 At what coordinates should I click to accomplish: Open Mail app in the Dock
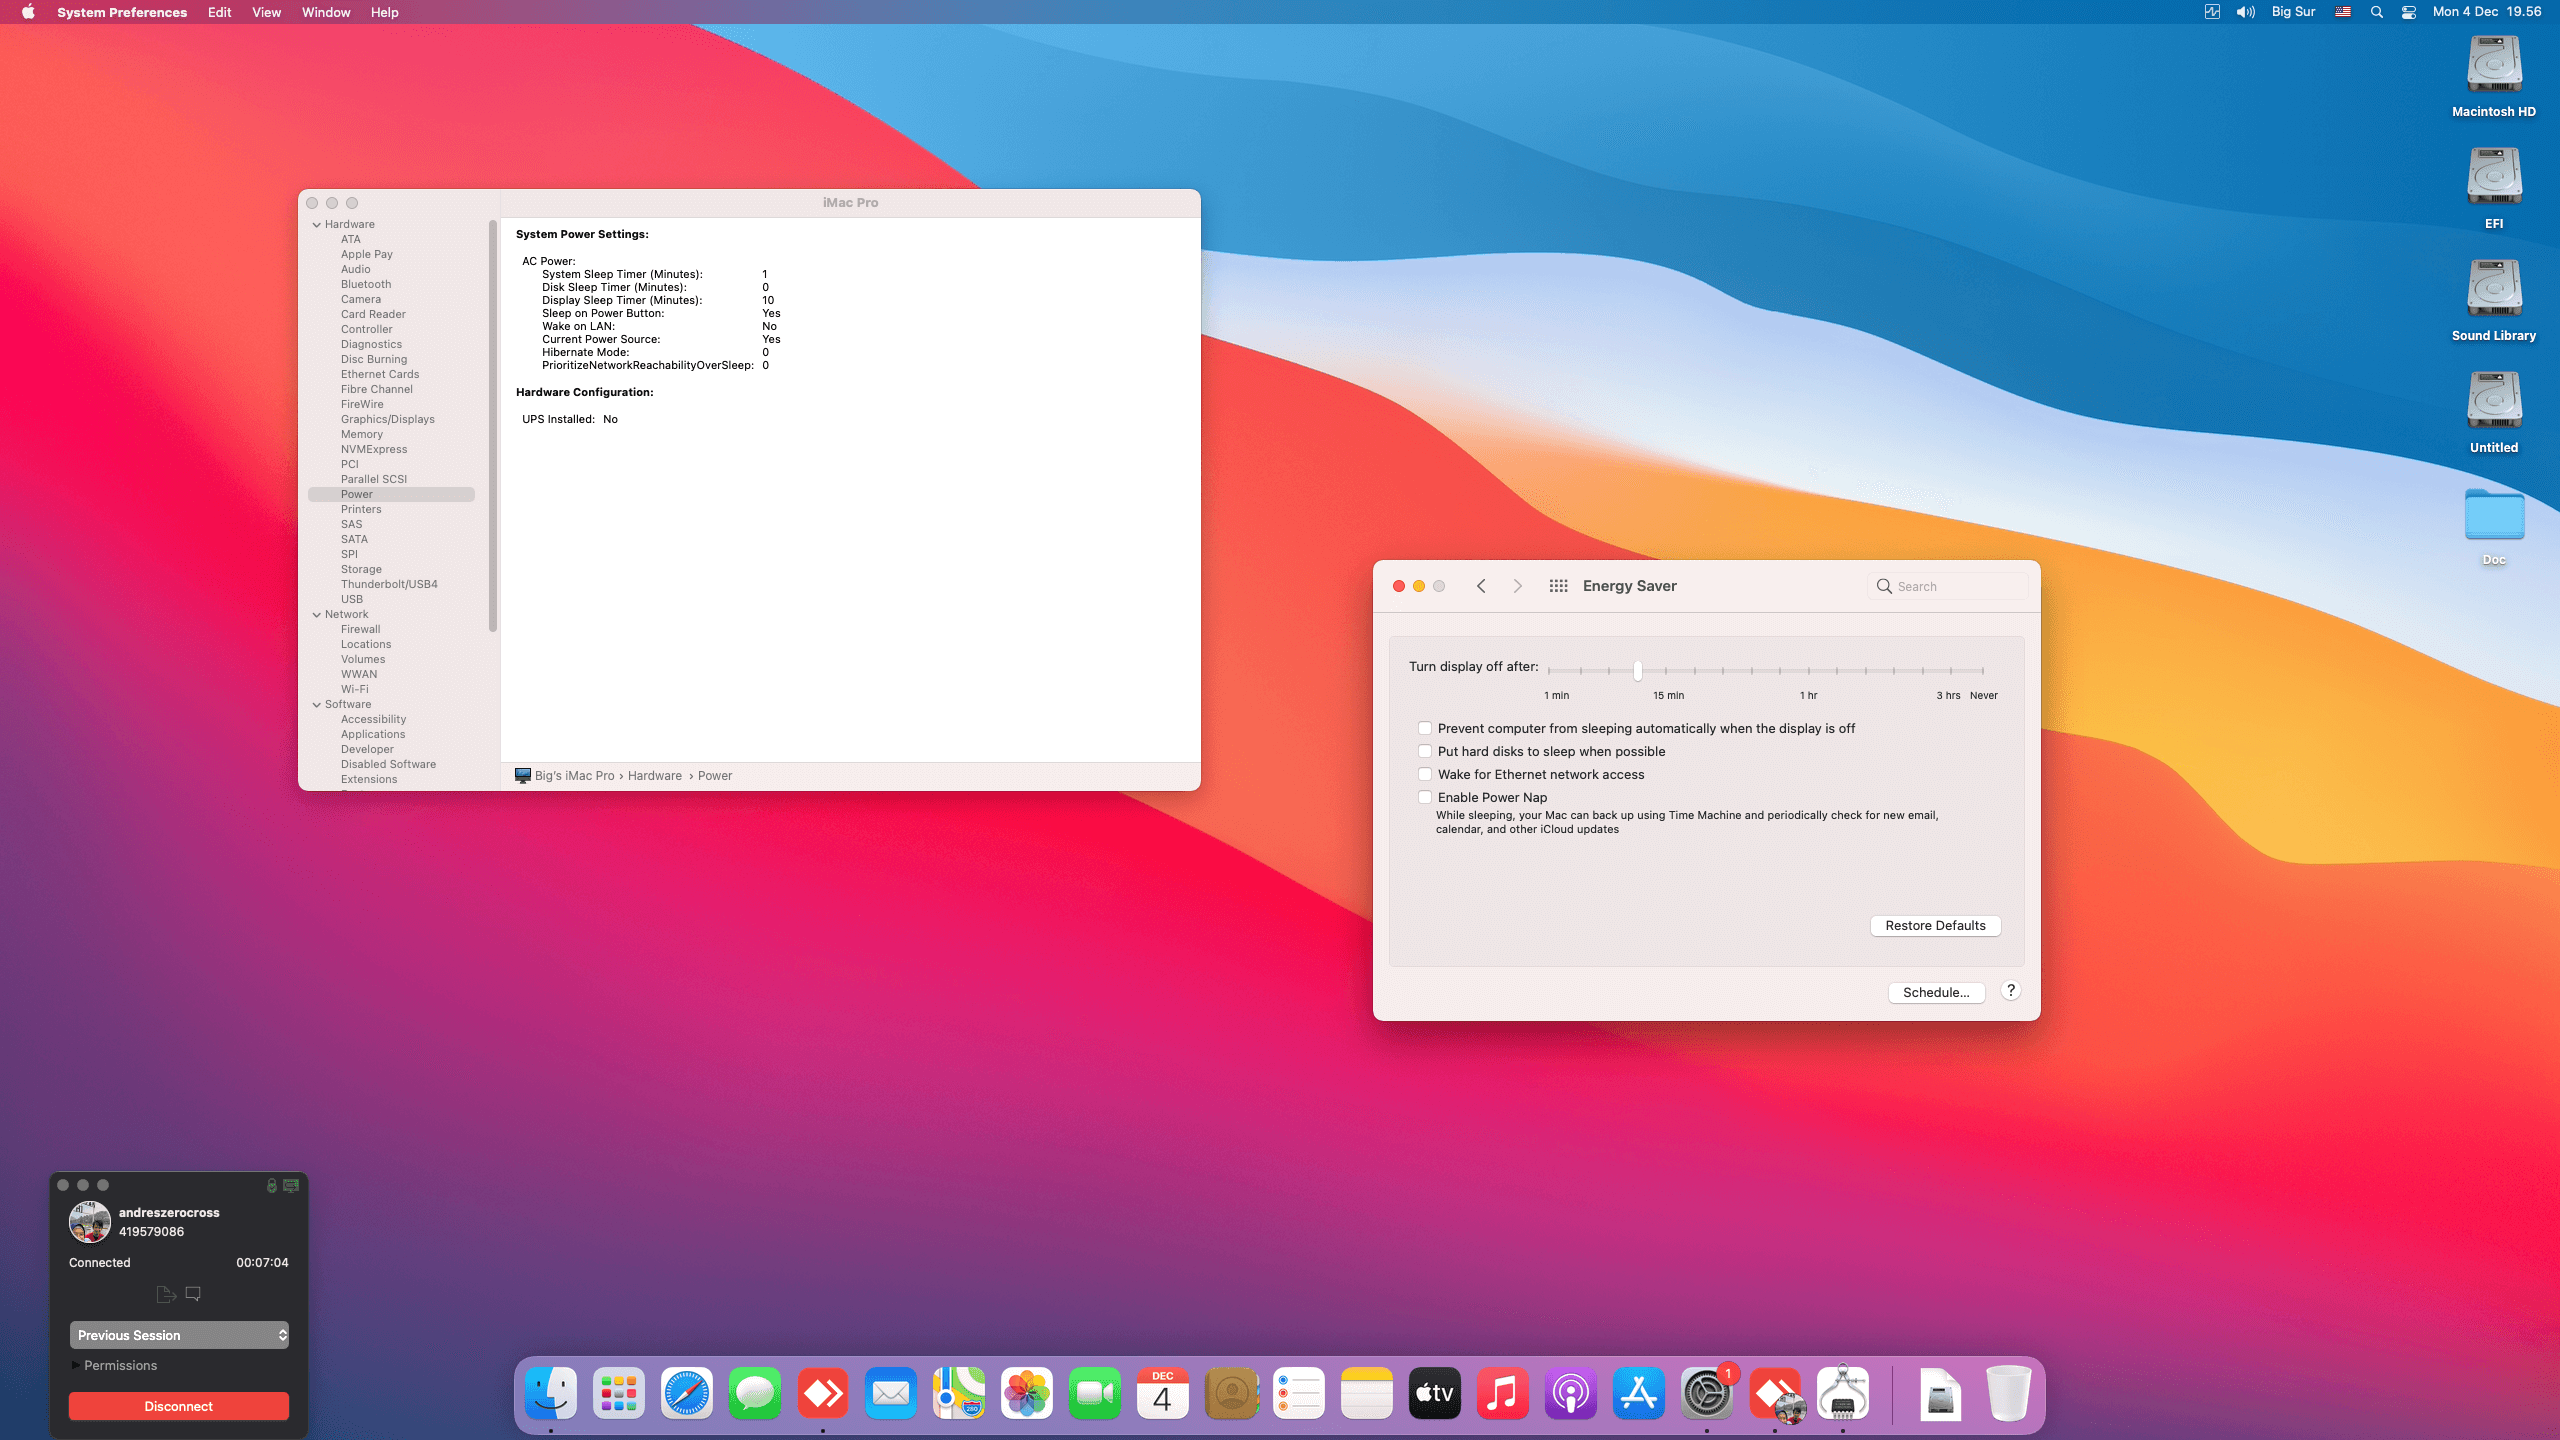point(891,1393)
